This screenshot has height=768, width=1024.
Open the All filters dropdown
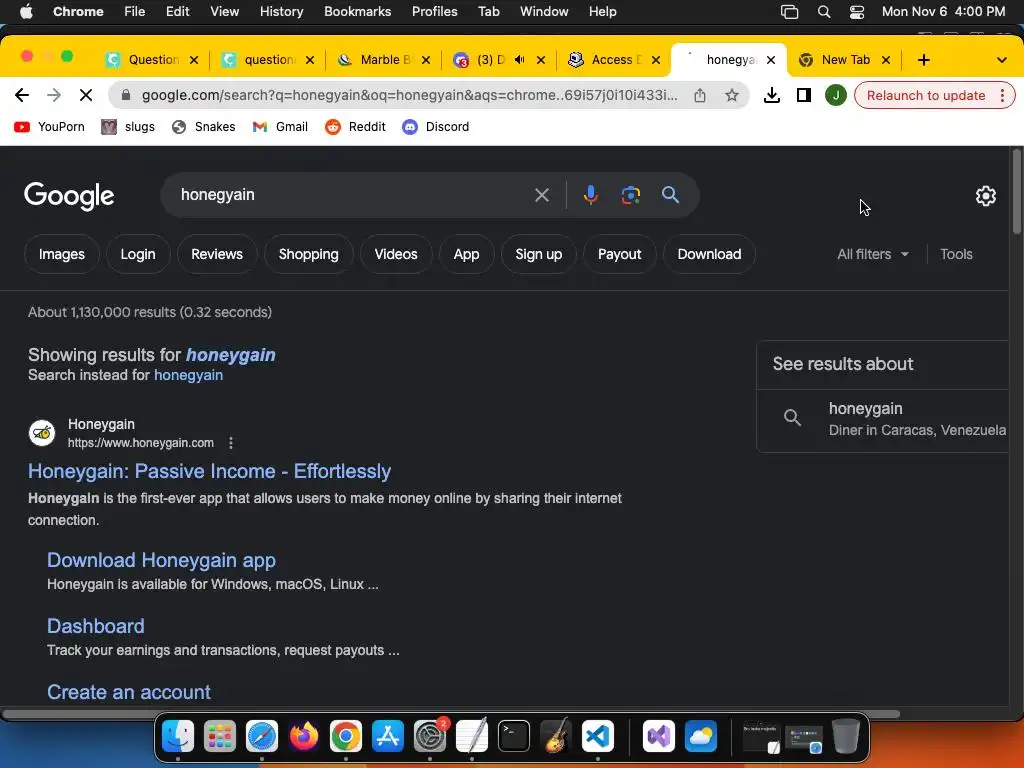pos(872,254)
